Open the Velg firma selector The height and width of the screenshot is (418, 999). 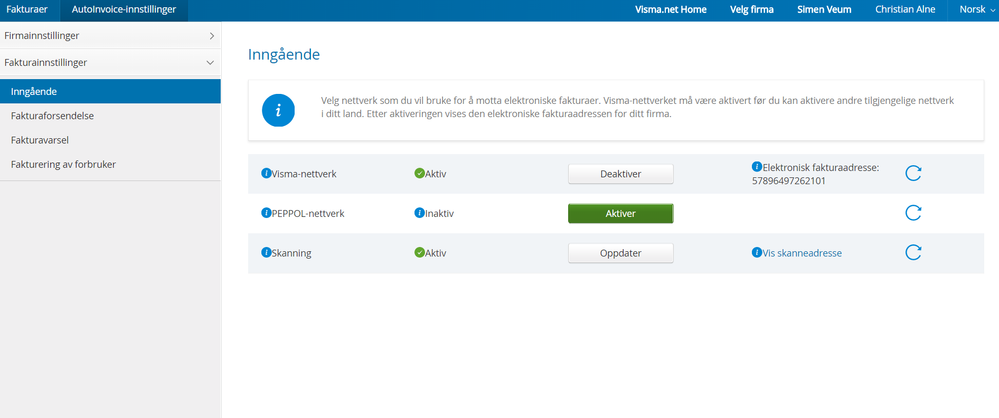coord(753,9)
